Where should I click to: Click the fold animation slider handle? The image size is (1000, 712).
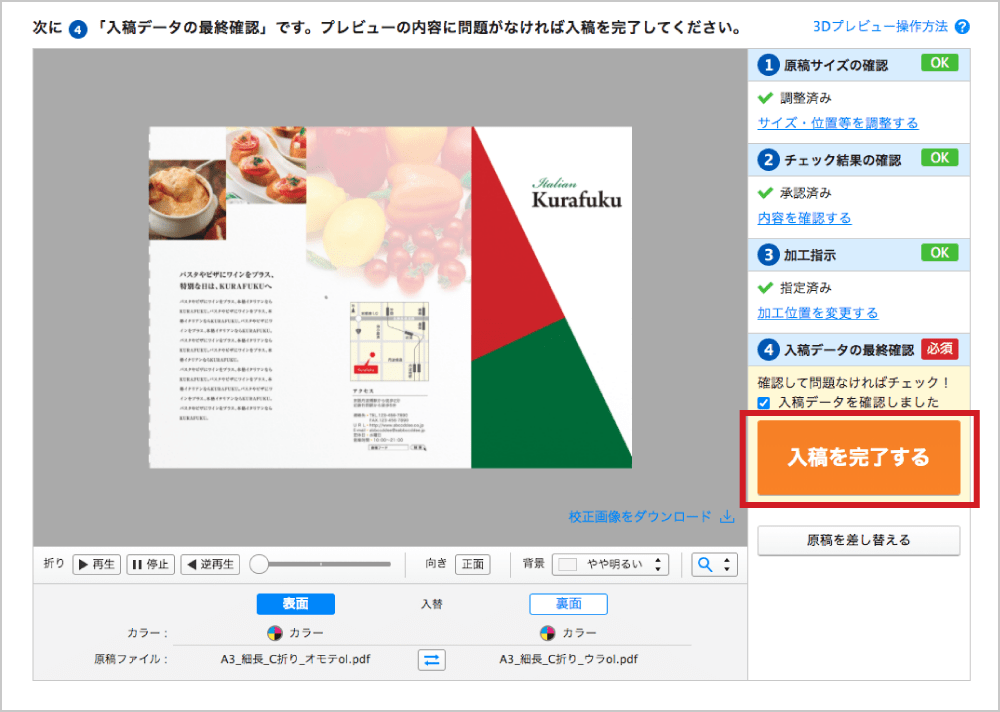pos(260,564)
